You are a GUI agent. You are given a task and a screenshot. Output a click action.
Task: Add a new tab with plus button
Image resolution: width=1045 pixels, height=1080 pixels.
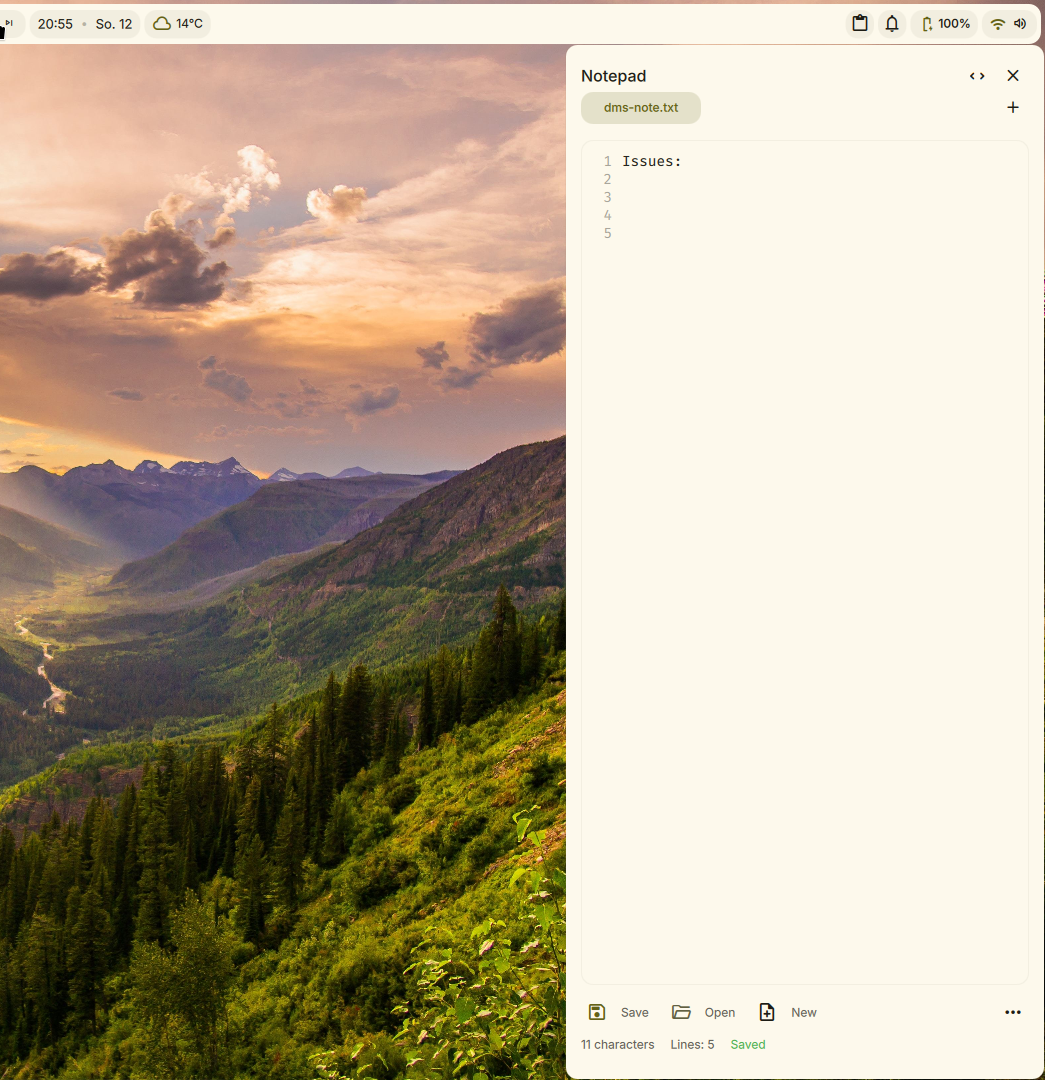pos(1013,108)
